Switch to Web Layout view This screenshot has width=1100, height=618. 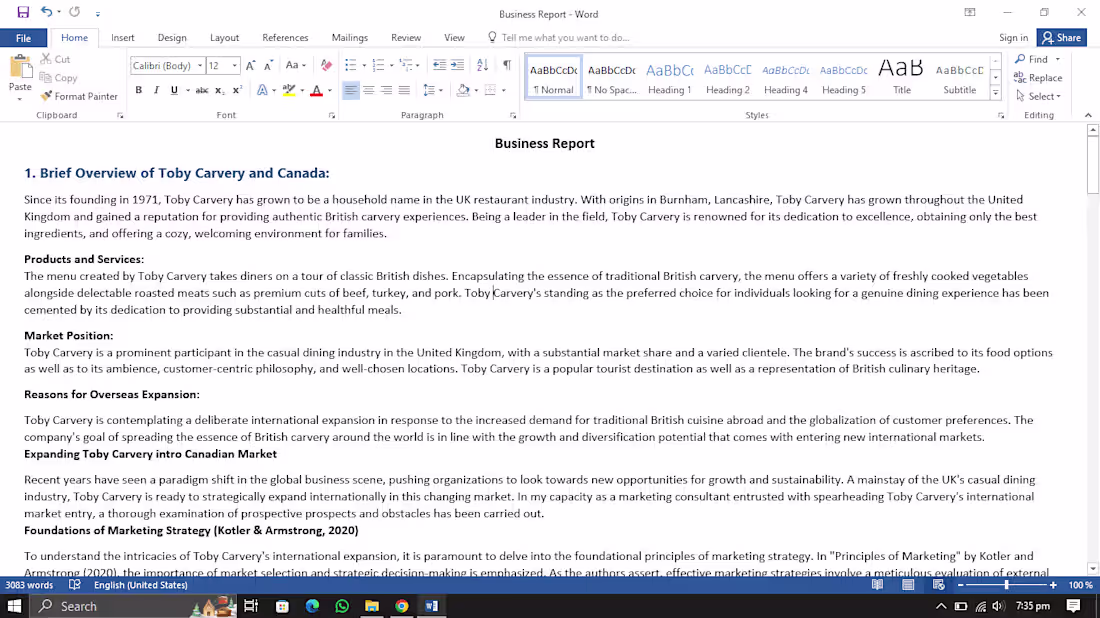point(939,584)
